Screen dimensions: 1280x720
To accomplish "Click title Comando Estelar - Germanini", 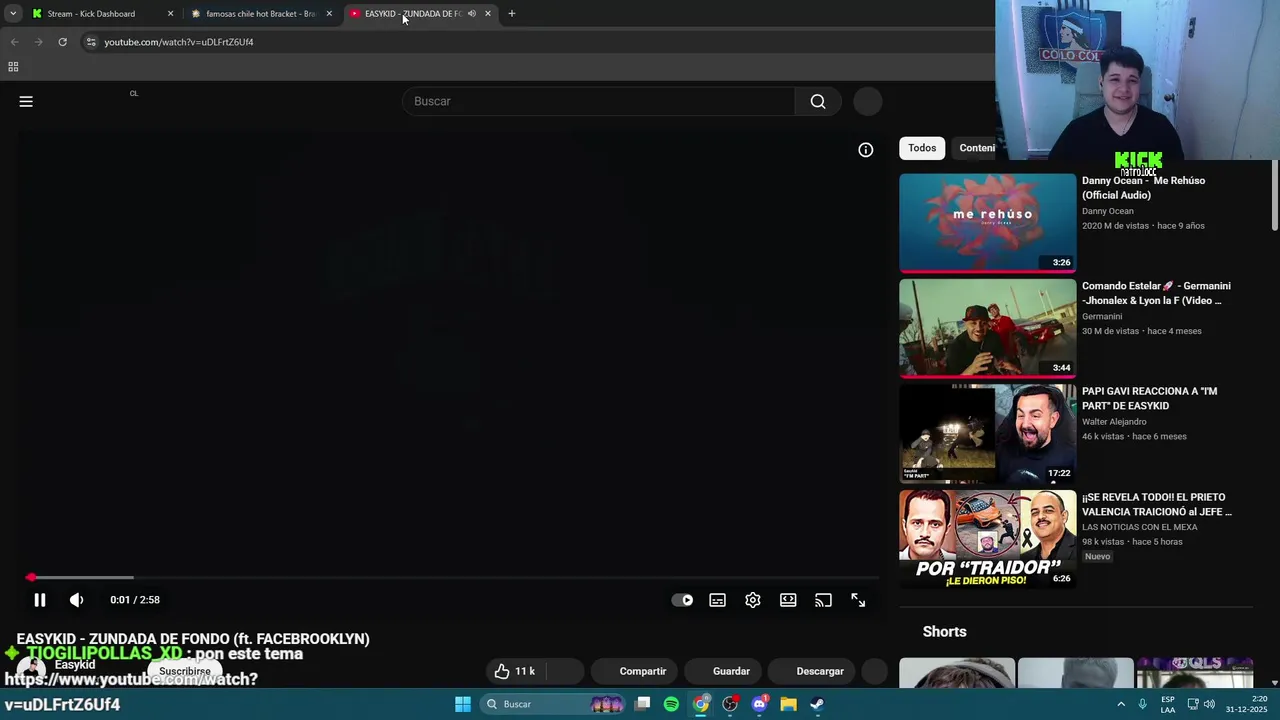I will coord(1156,293).
